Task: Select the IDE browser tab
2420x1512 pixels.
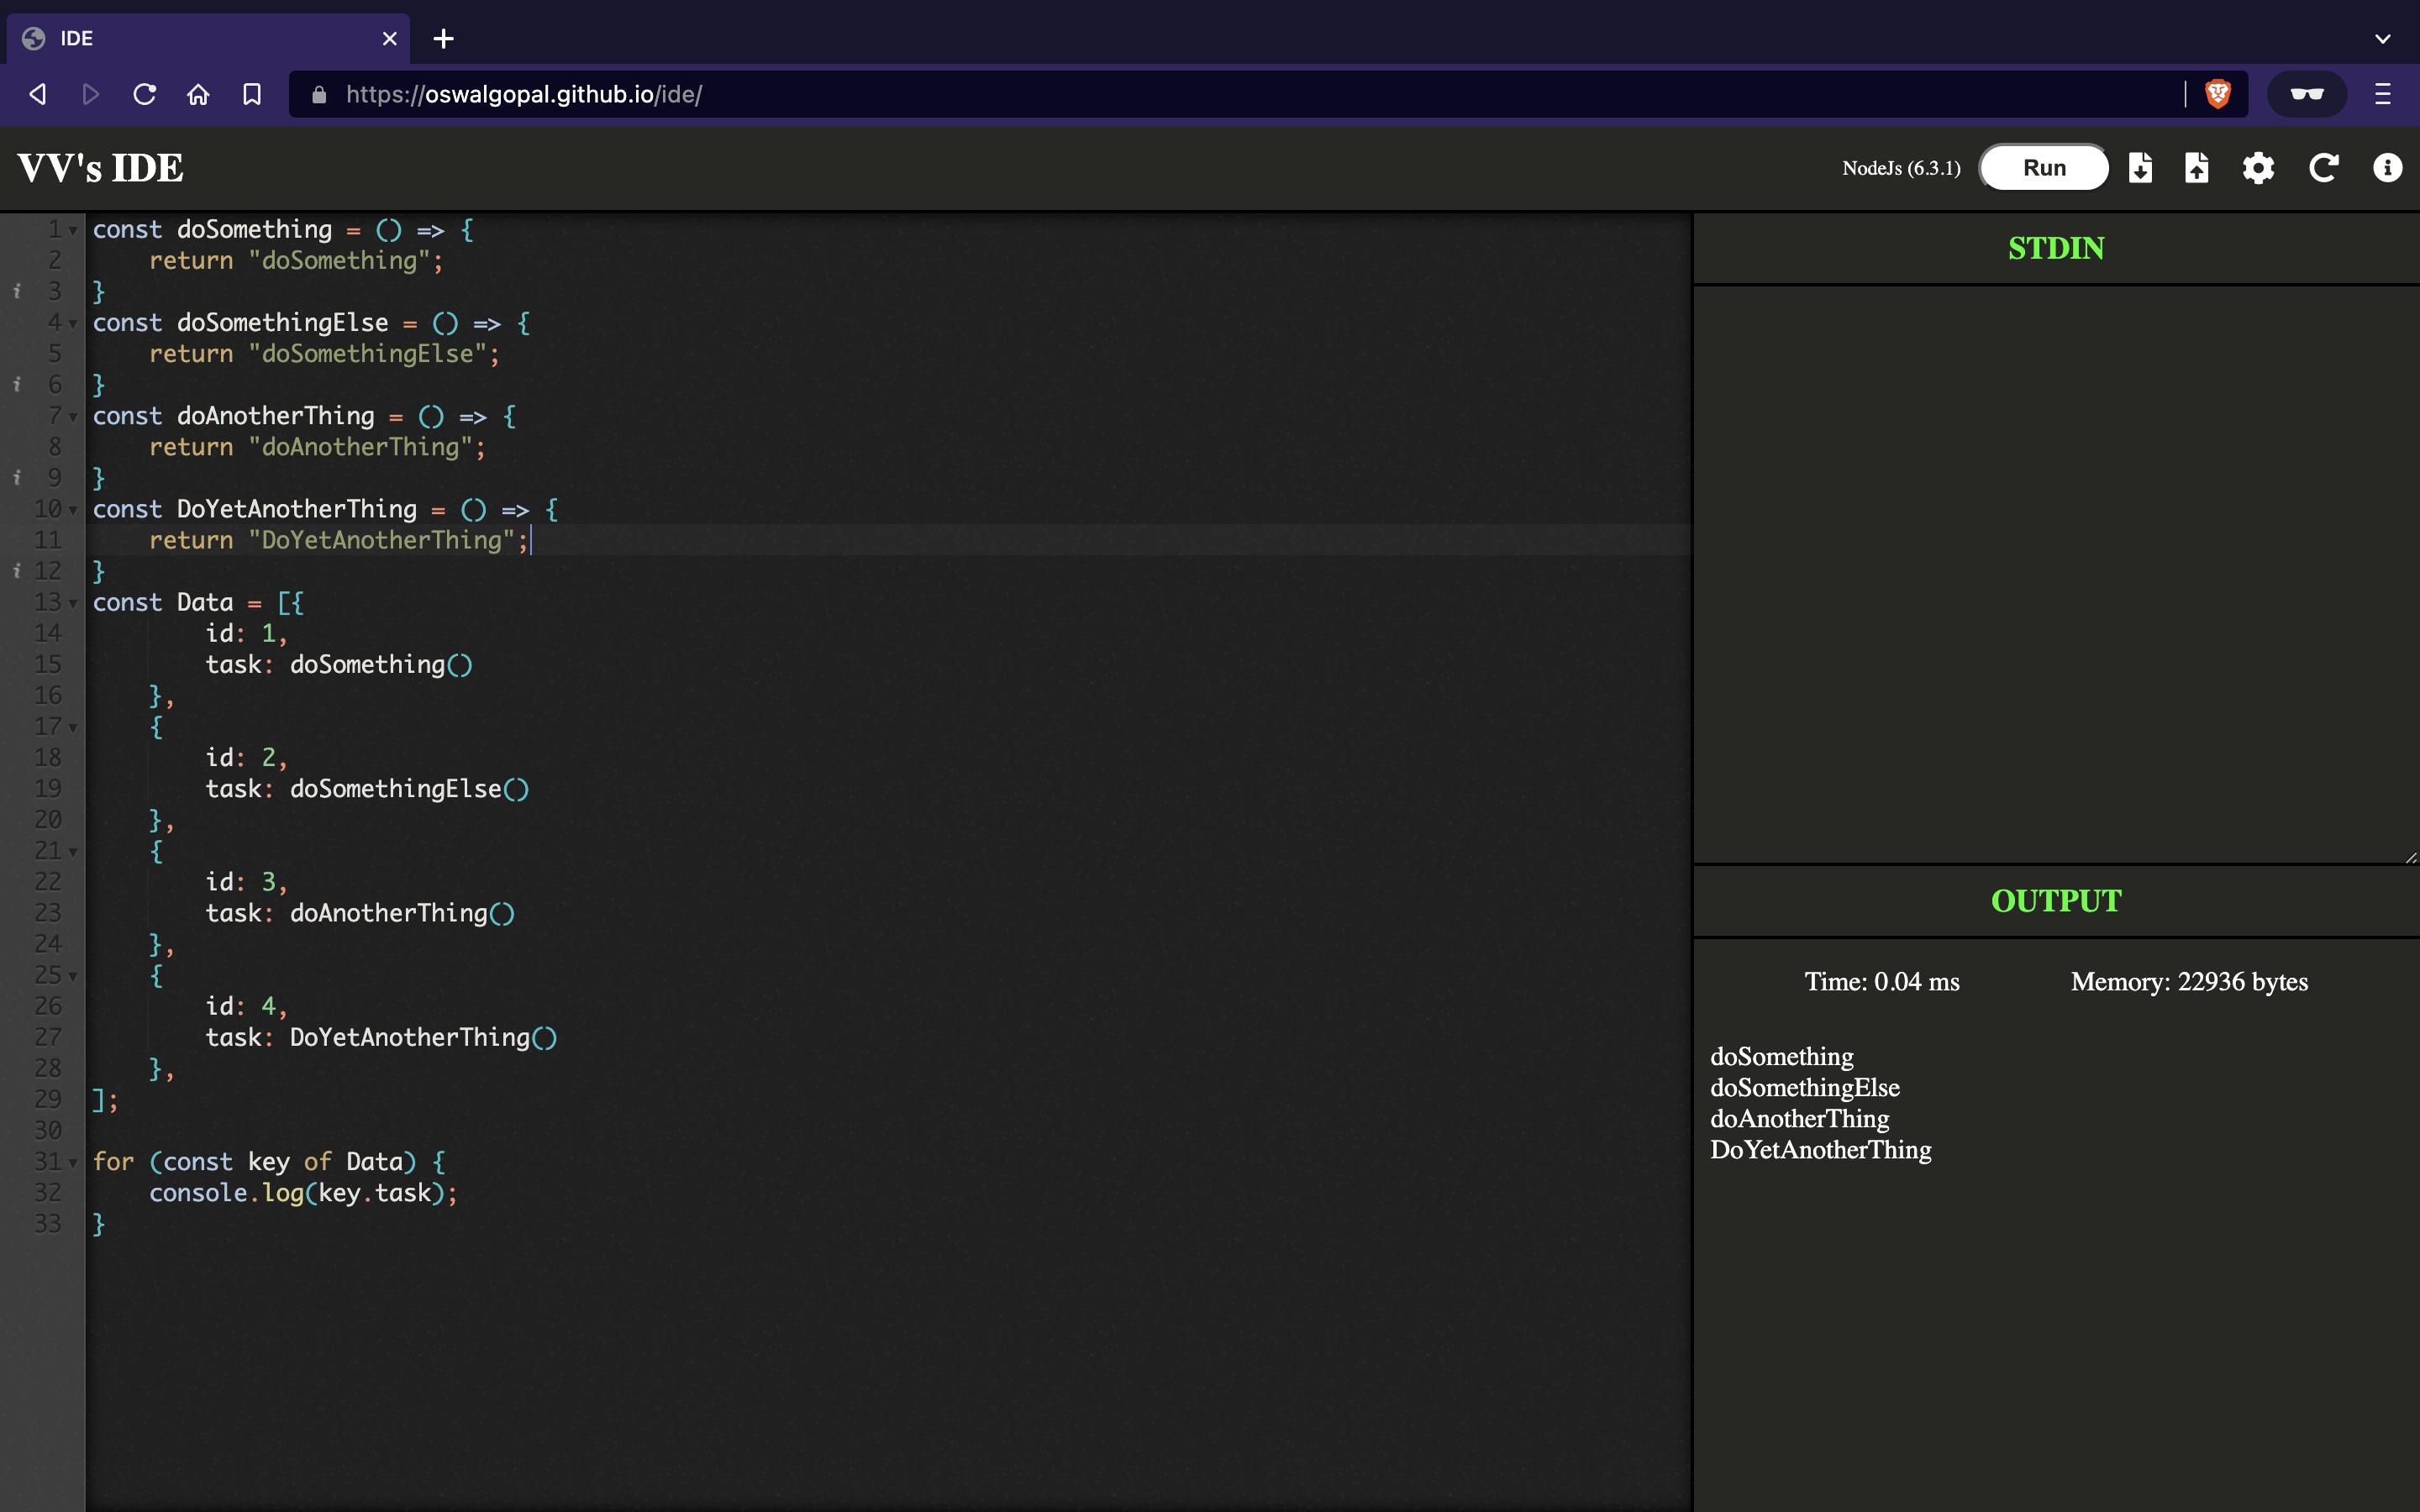Action: click(x=208, y=38)
